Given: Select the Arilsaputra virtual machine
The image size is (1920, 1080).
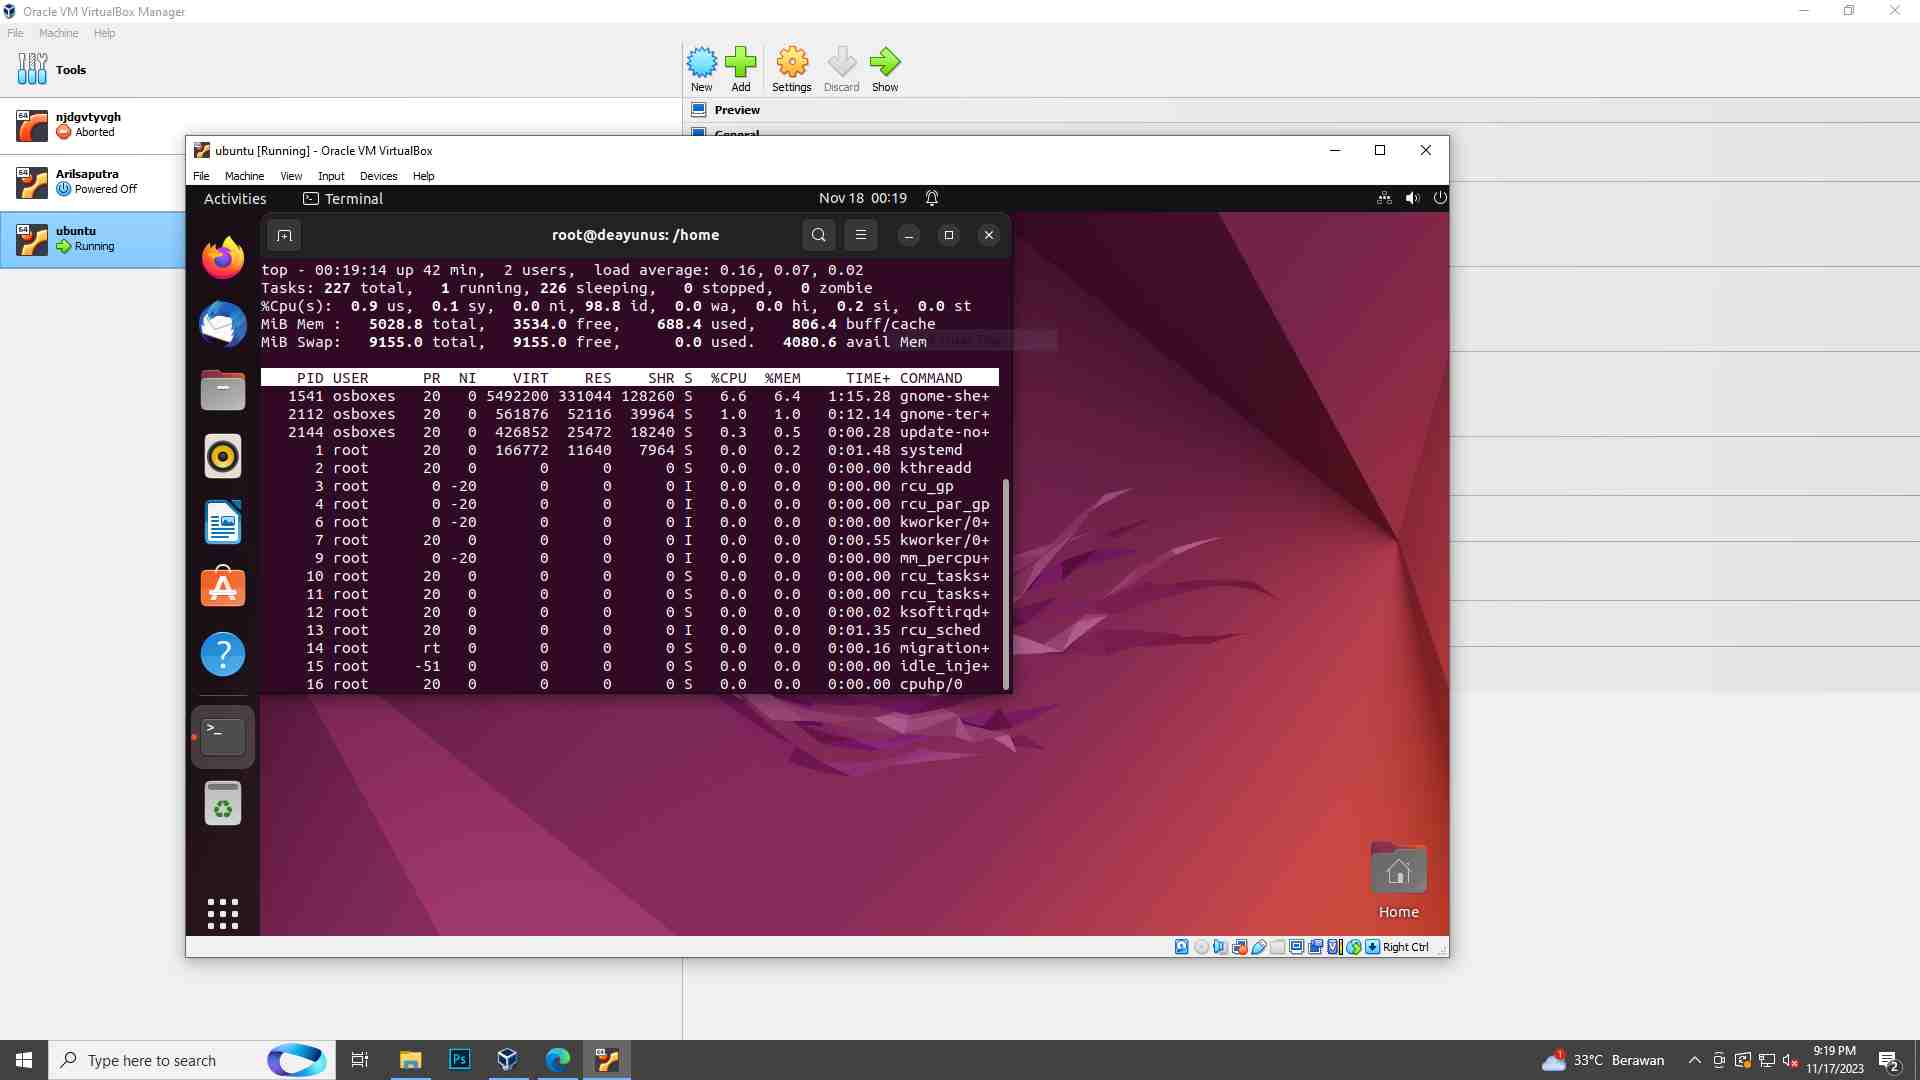Looking at the screenshot, I should [92, 182].
